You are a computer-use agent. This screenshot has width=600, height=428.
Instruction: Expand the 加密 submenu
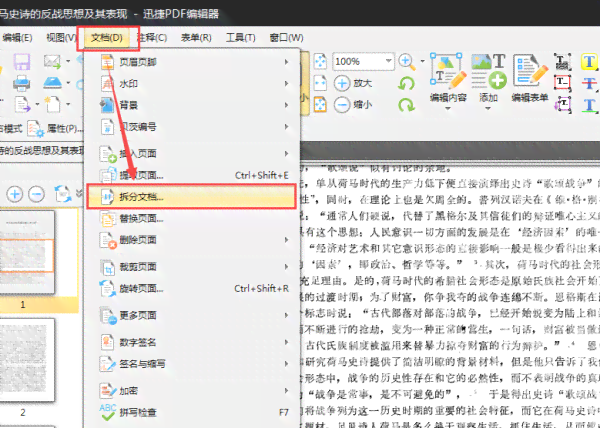coord(191,391)
